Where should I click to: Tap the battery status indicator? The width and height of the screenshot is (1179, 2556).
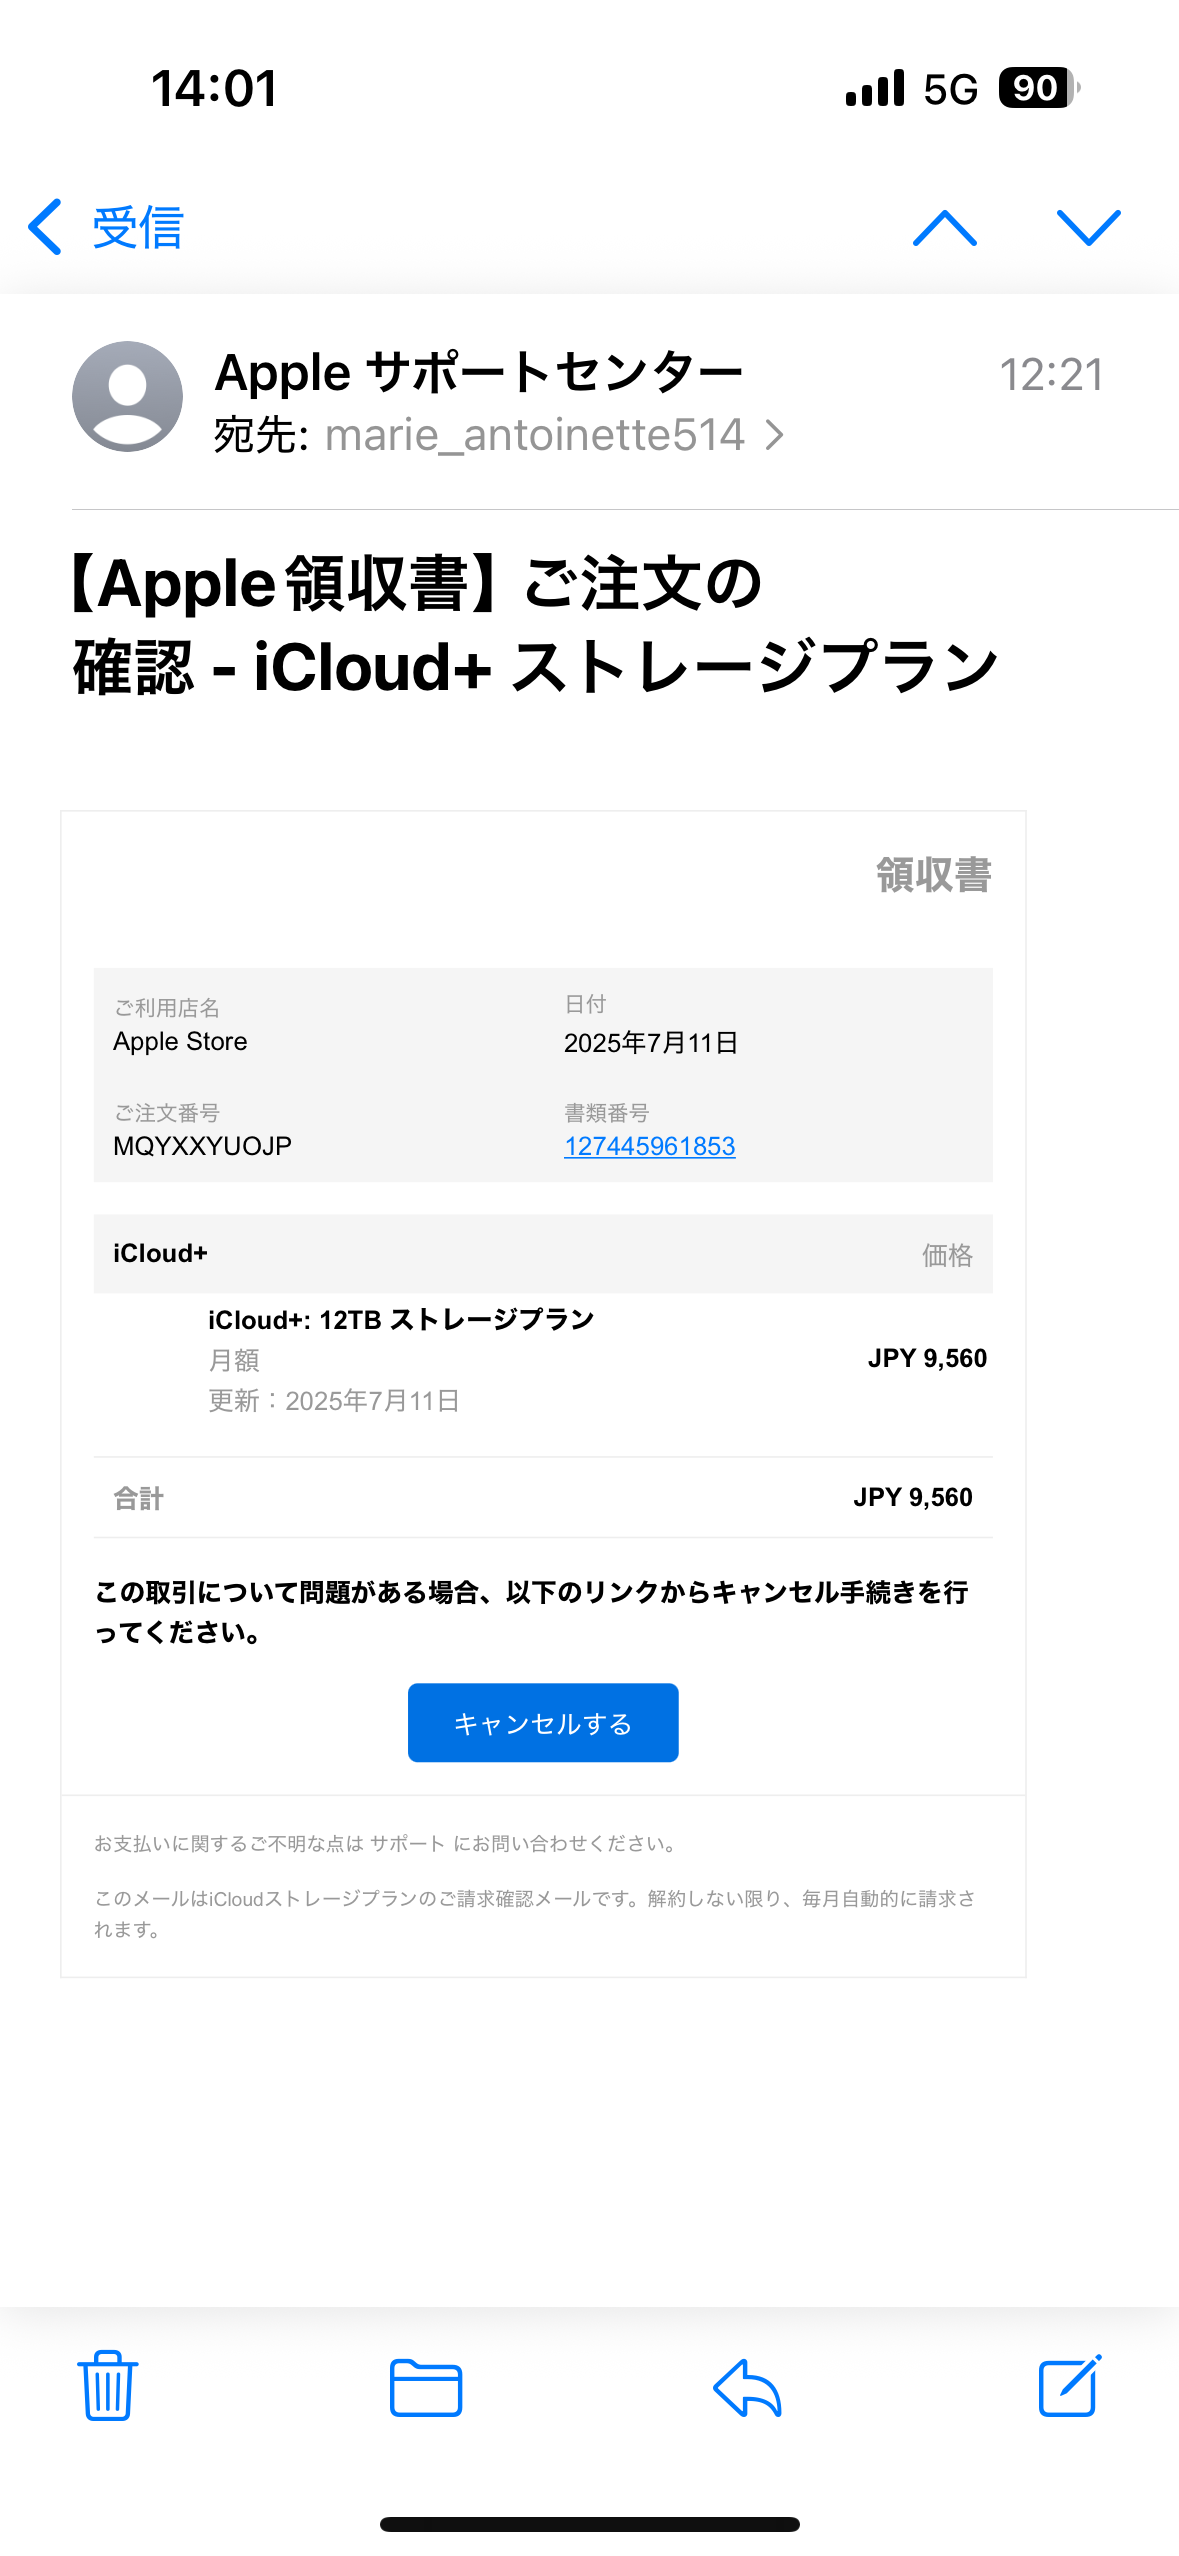pos(1038,88)
